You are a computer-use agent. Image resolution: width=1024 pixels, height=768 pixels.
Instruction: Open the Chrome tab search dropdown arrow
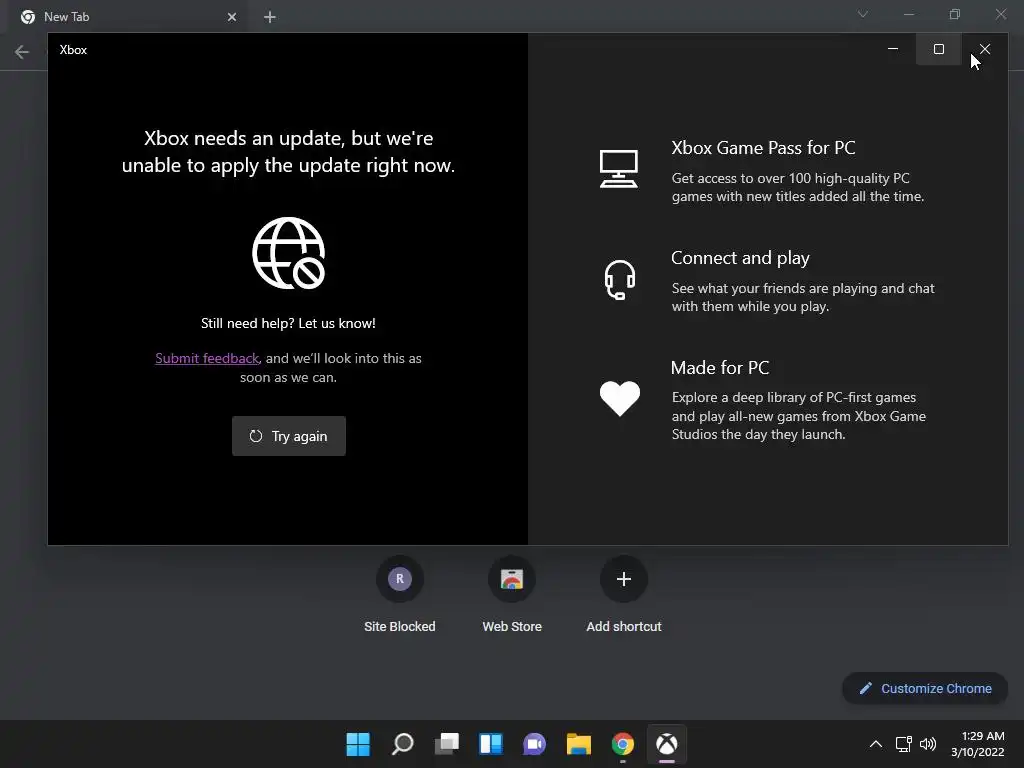863,14
